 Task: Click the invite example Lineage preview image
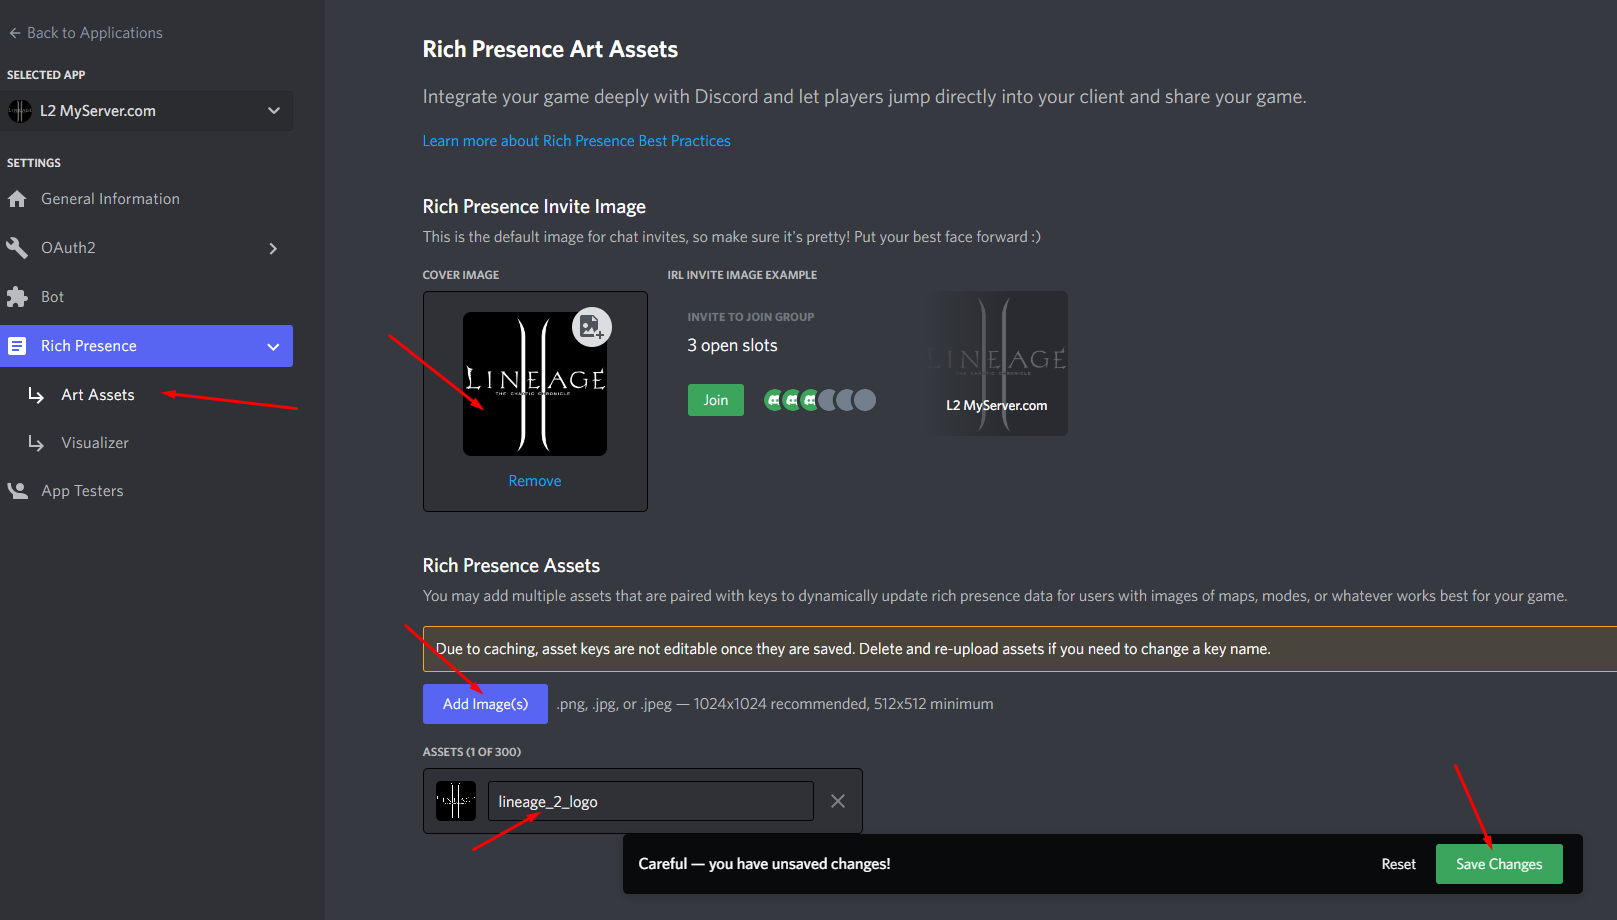point(998,363)
